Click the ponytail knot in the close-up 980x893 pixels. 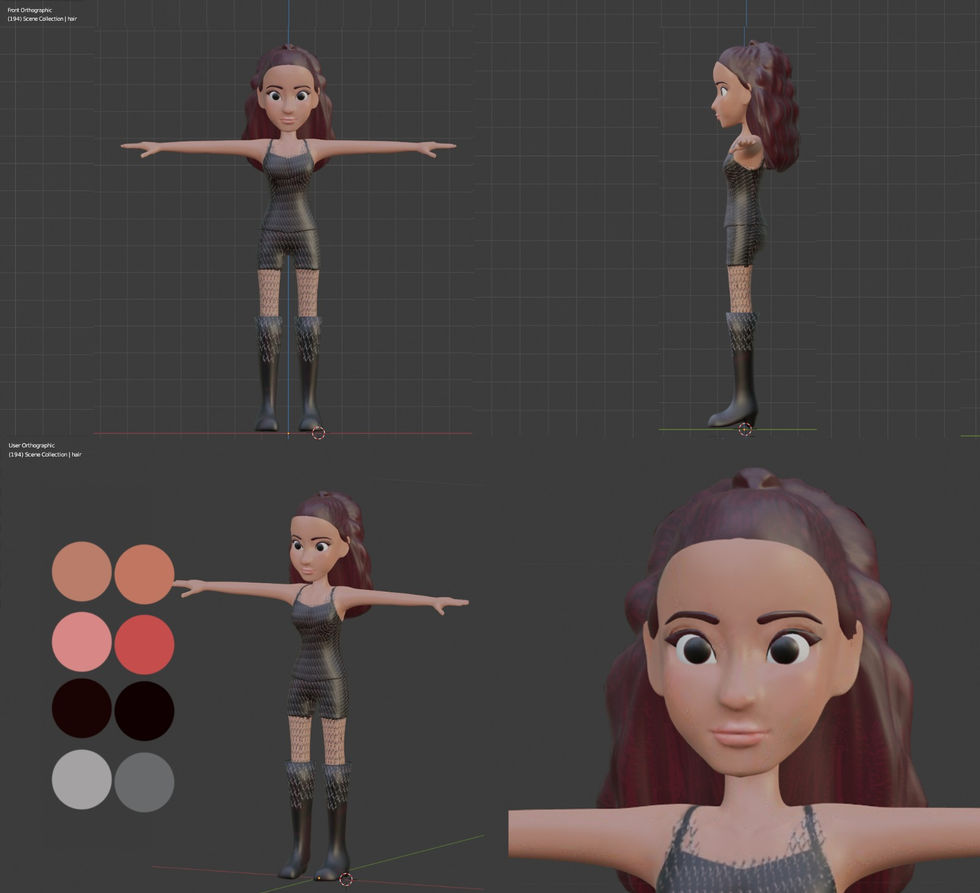coord(755,479)
